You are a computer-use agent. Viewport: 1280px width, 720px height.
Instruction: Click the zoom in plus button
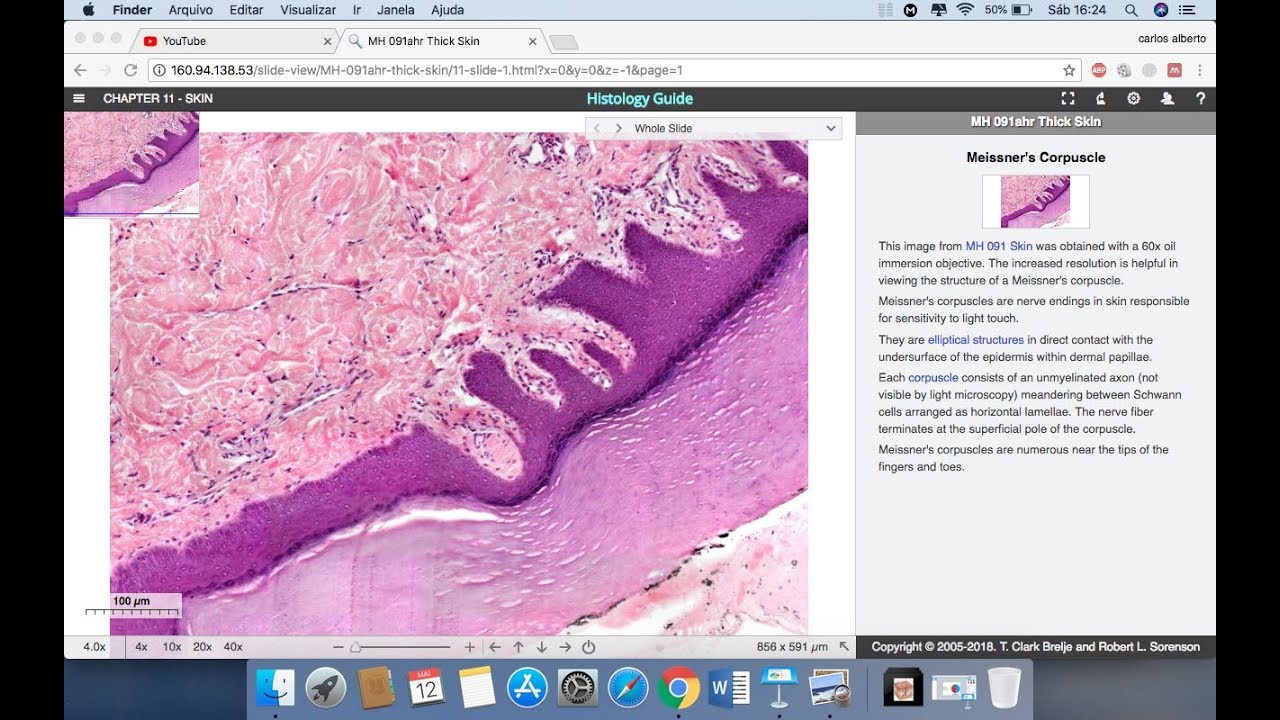point(470,647)
